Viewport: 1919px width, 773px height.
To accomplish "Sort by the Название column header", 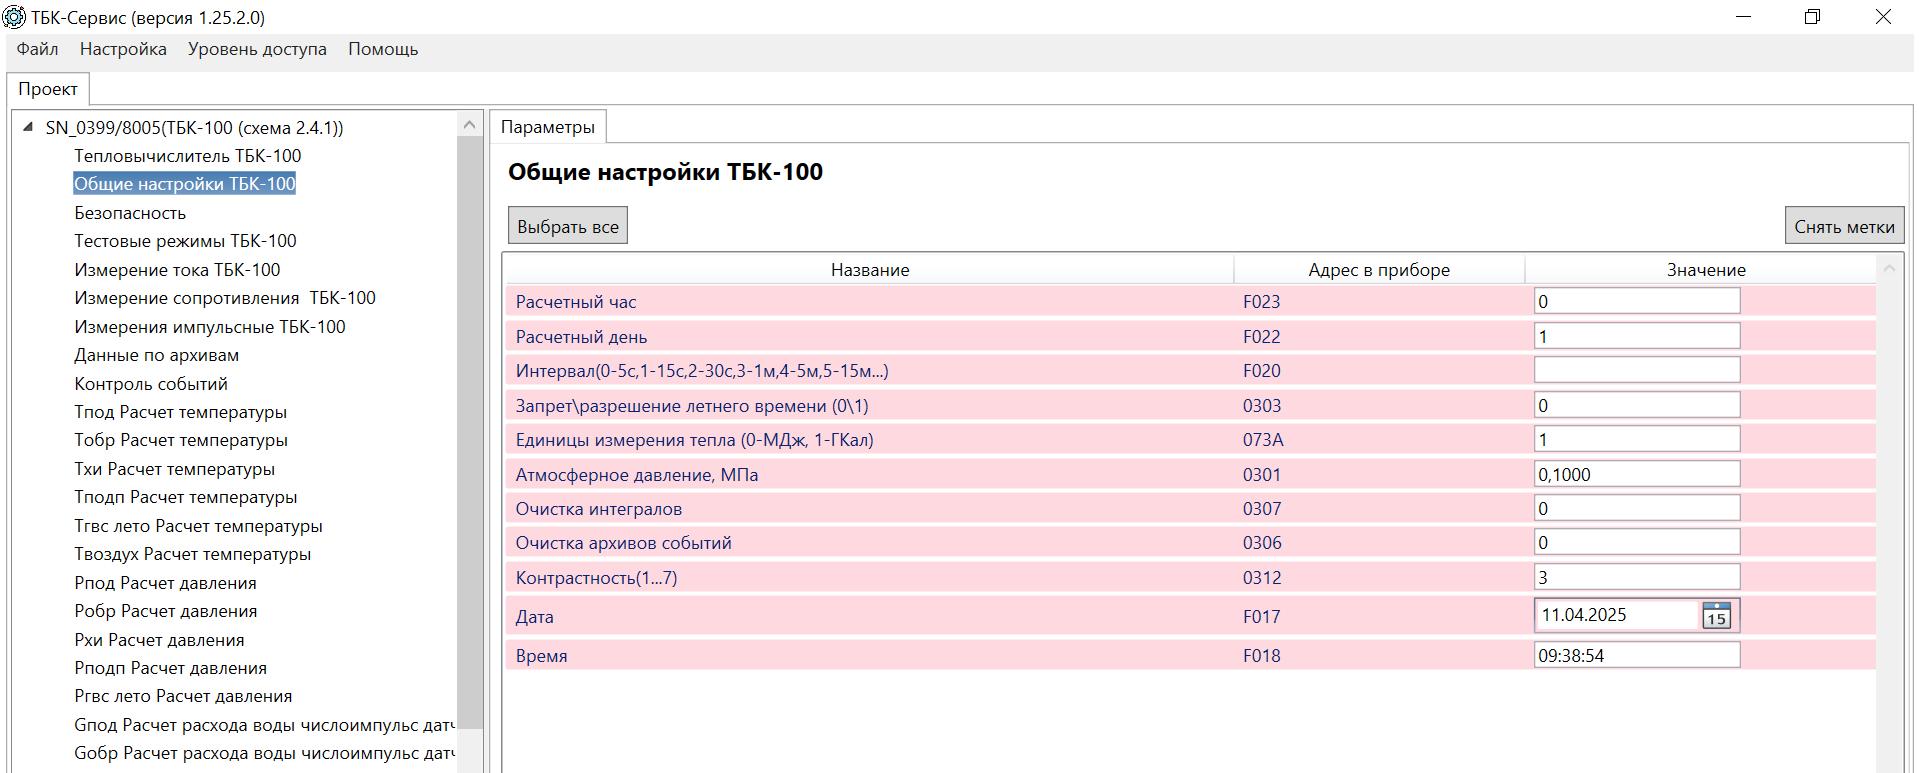I will (x=869, y=270).
